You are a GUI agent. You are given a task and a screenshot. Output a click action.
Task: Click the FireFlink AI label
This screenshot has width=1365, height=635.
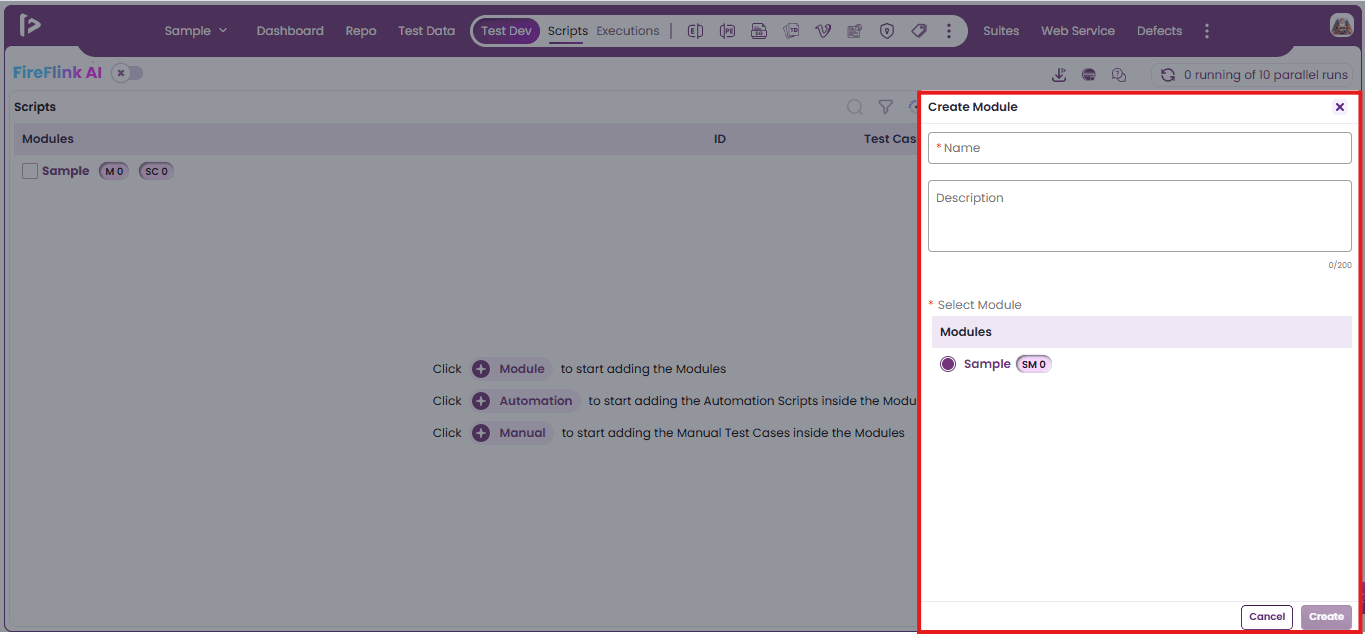(x=57, y=73)
